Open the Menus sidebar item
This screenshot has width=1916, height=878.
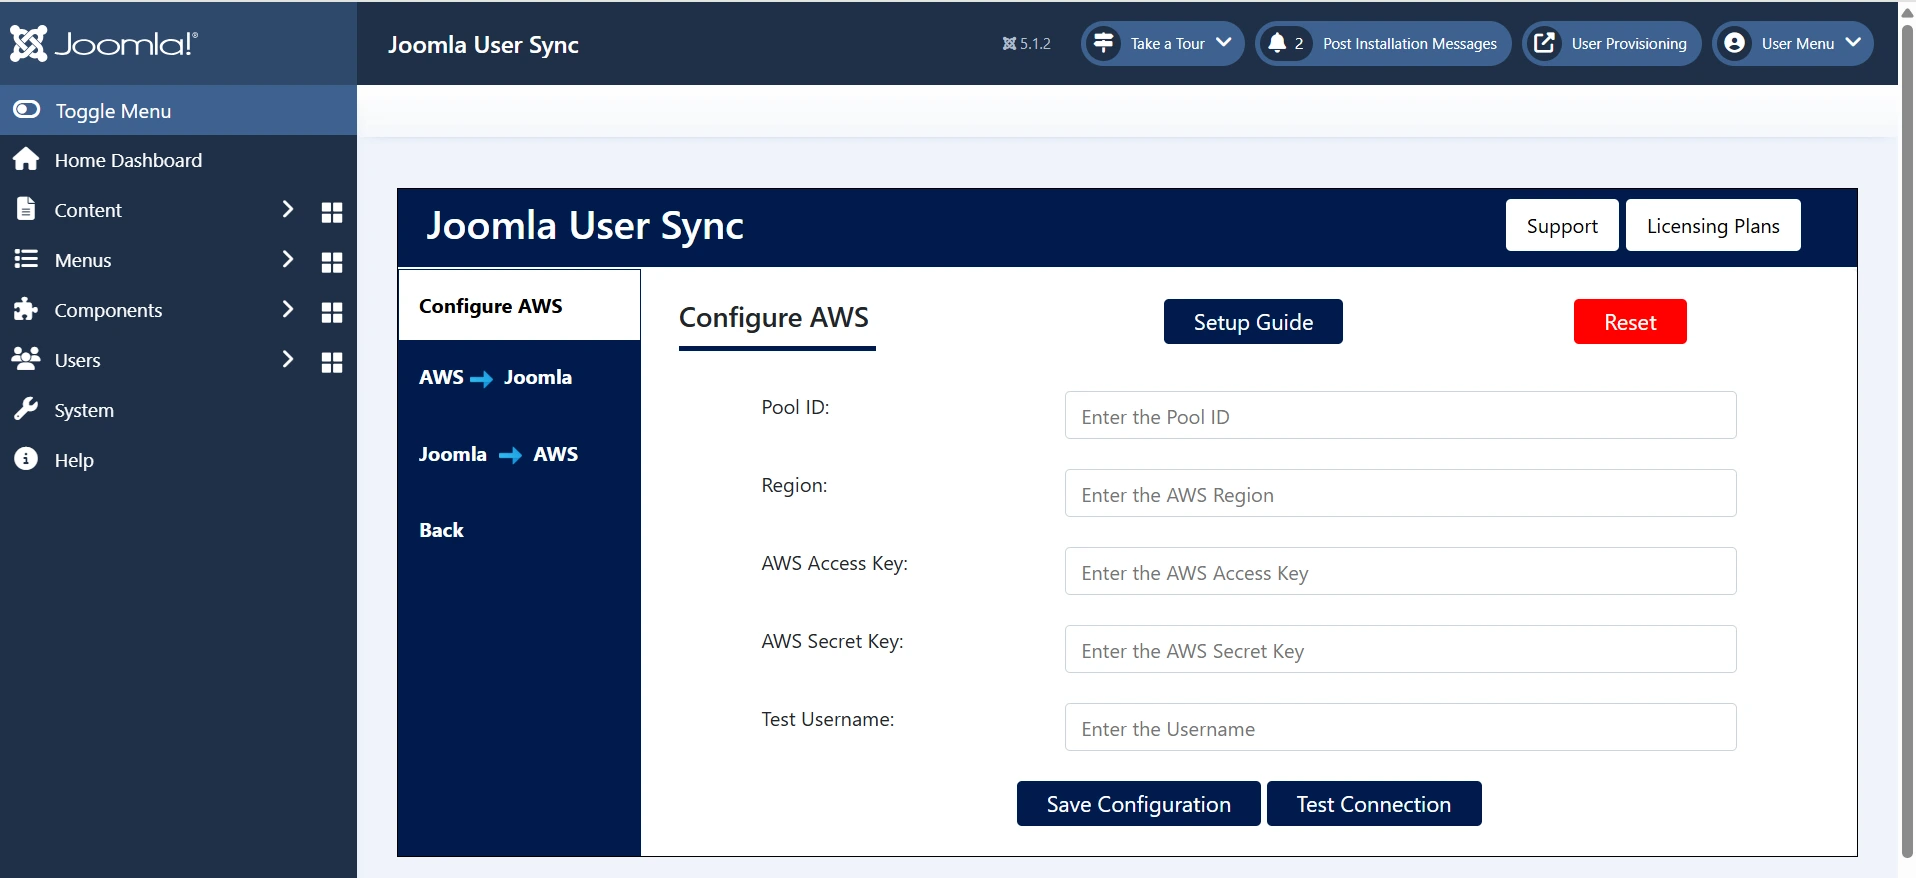(83, 260)
